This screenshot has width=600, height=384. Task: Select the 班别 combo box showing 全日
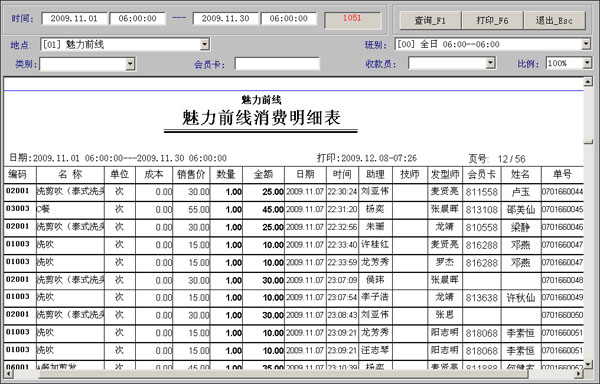pyautogui.click(x=493, y=44)
